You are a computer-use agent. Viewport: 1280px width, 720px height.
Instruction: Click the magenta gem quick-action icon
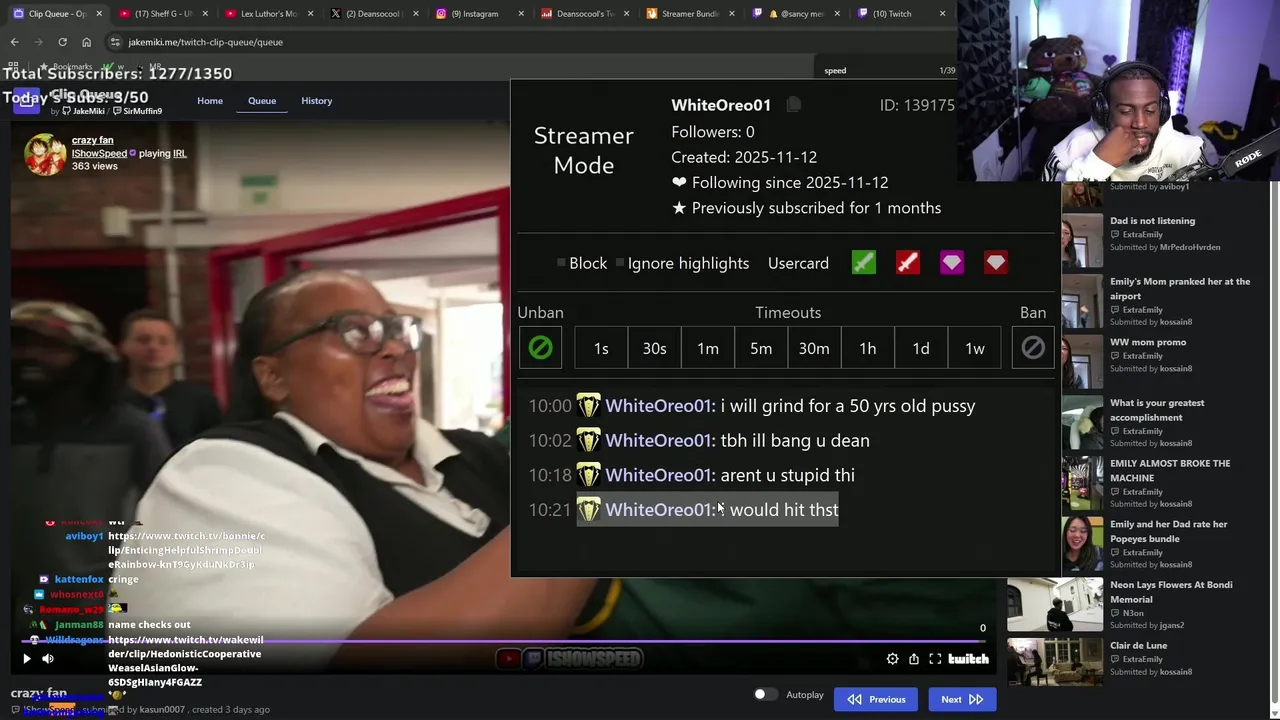tap(951, 263)
